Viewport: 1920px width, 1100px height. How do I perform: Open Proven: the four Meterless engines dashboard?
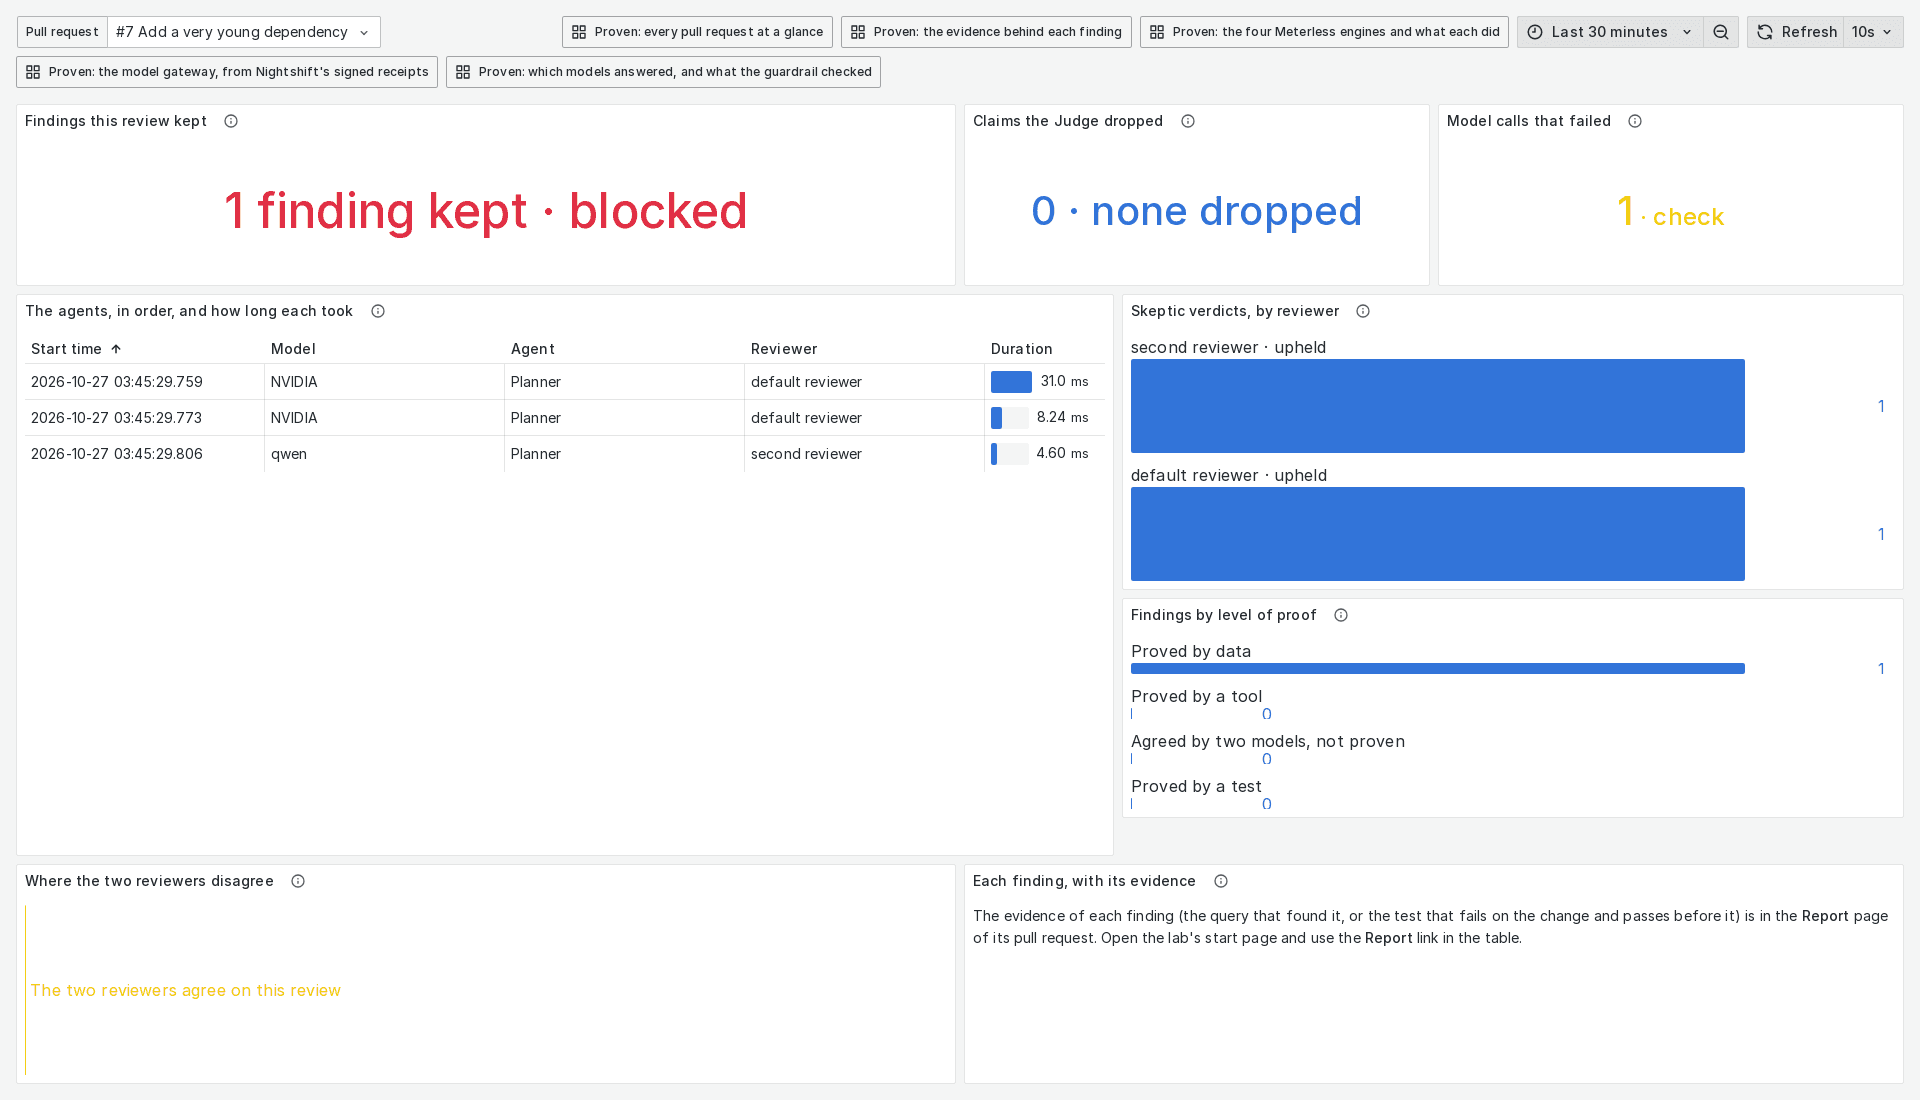point(1324,32)
